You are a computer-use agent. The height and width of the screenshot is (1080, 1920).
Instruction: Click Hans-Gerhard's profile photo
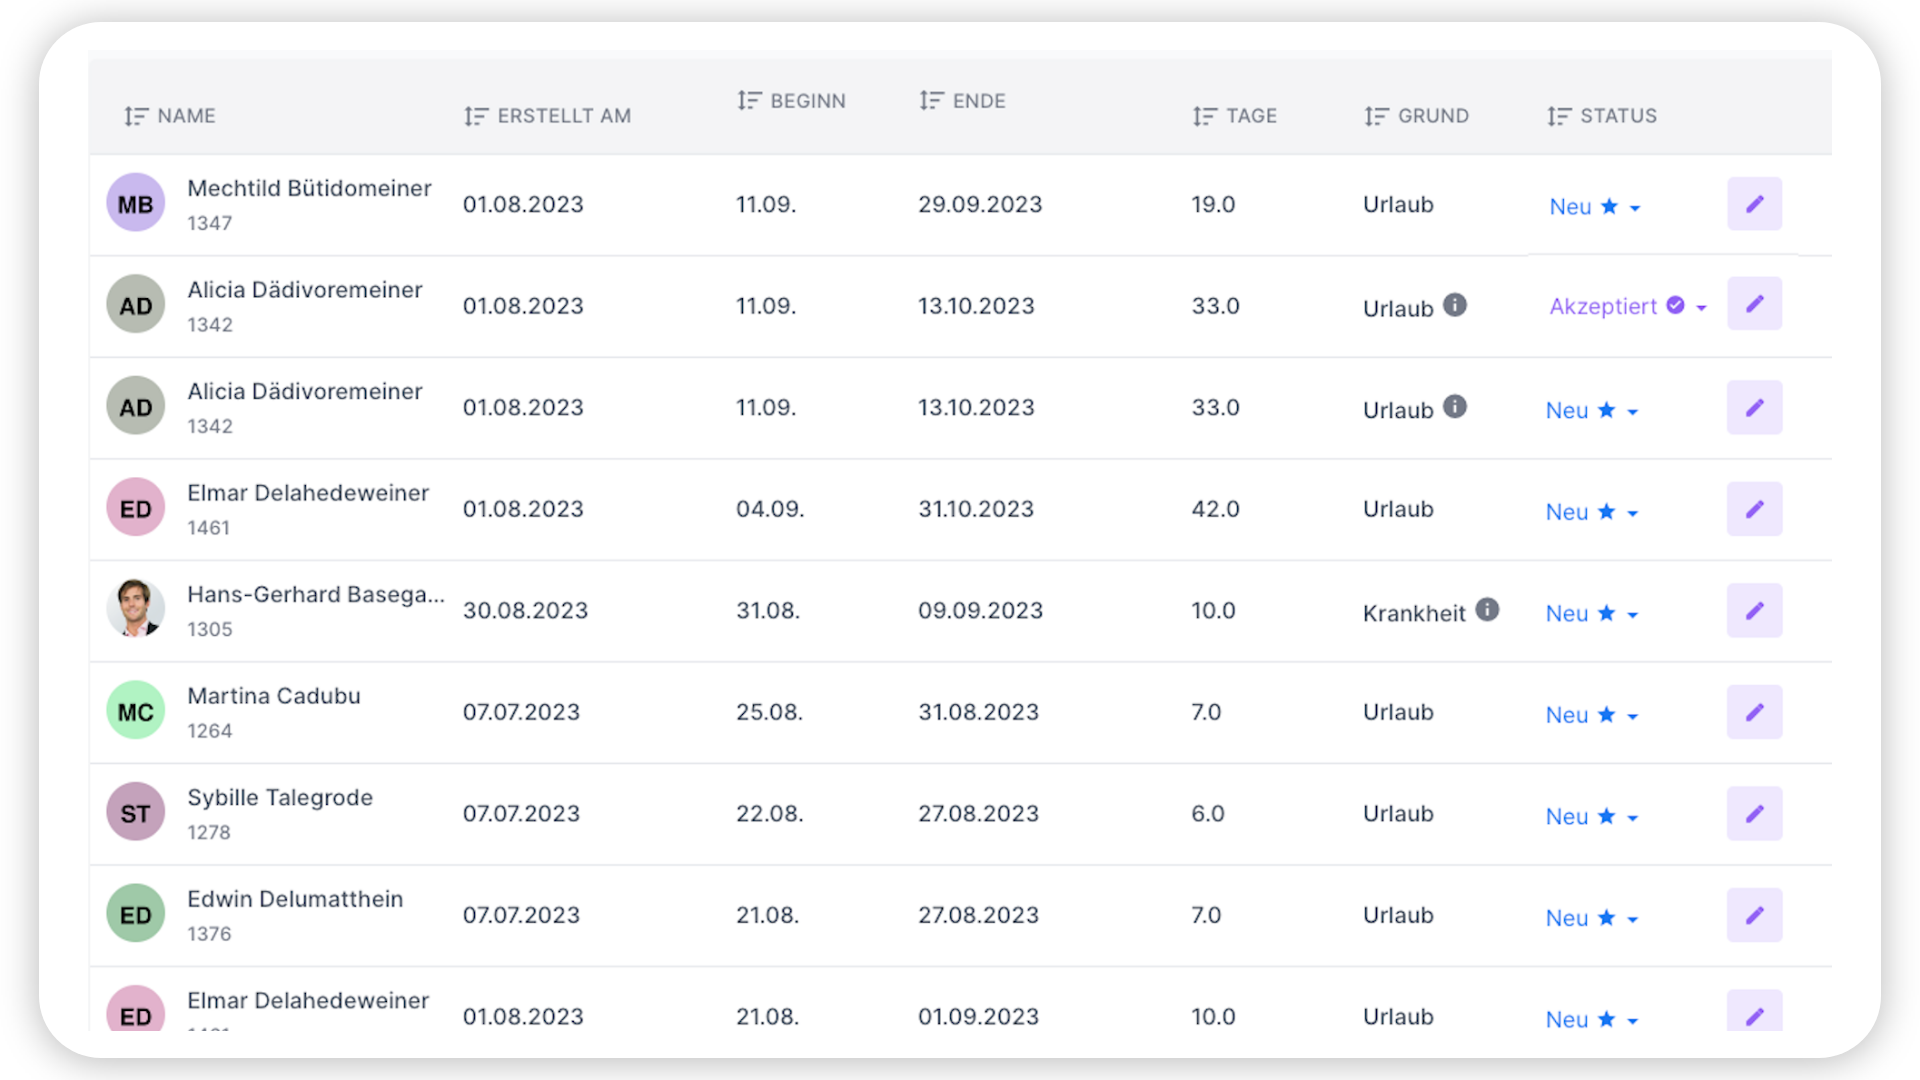(x=135, y=609)
